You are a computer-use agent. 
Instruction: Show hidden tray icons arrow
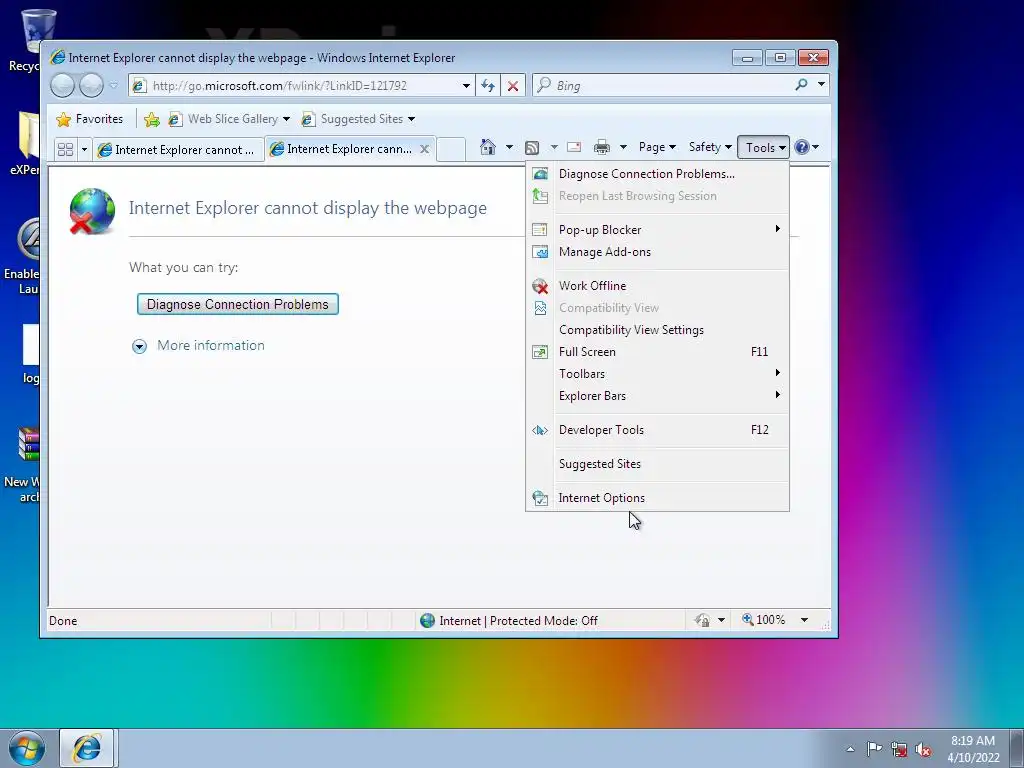(x=850, y=749)
